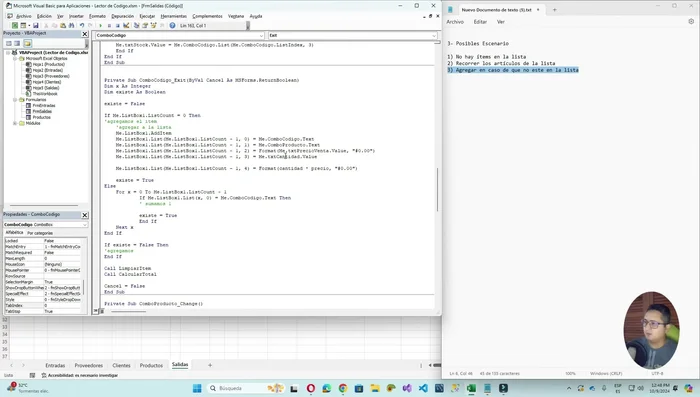Run the macro with the green play icon
The image size is (700, 397).
coord(100,25)
